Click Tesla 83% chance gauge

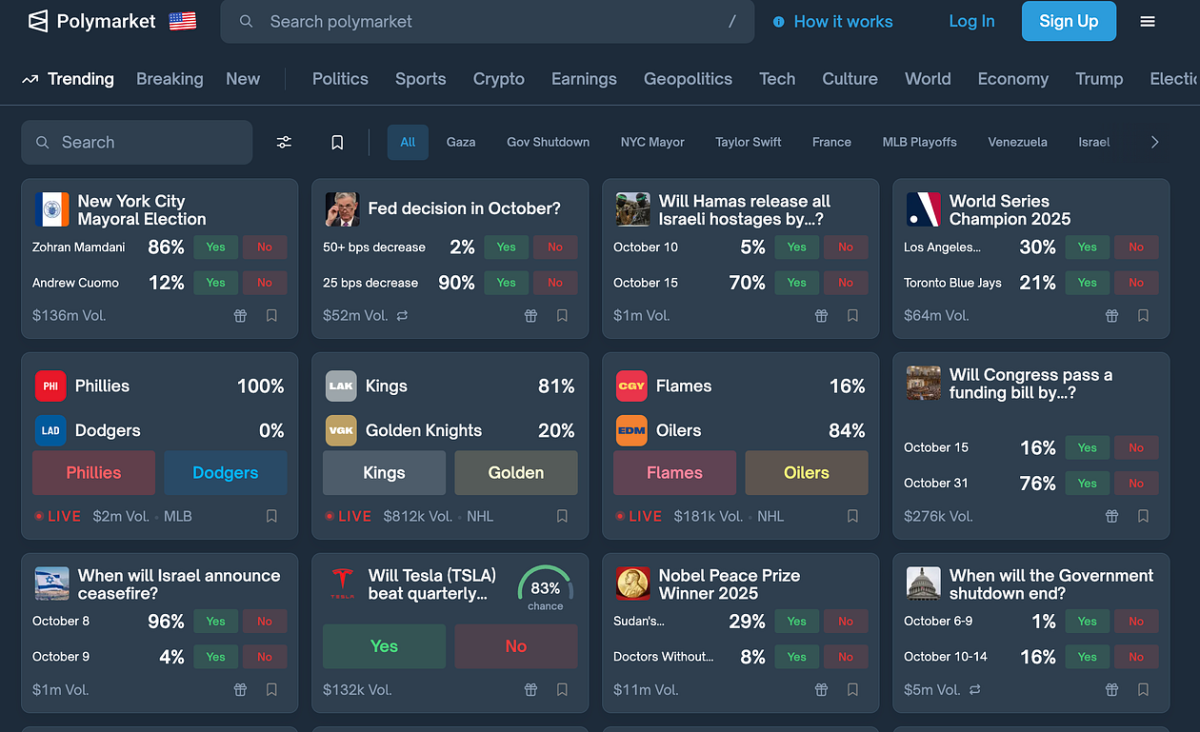tap(545, 590)
